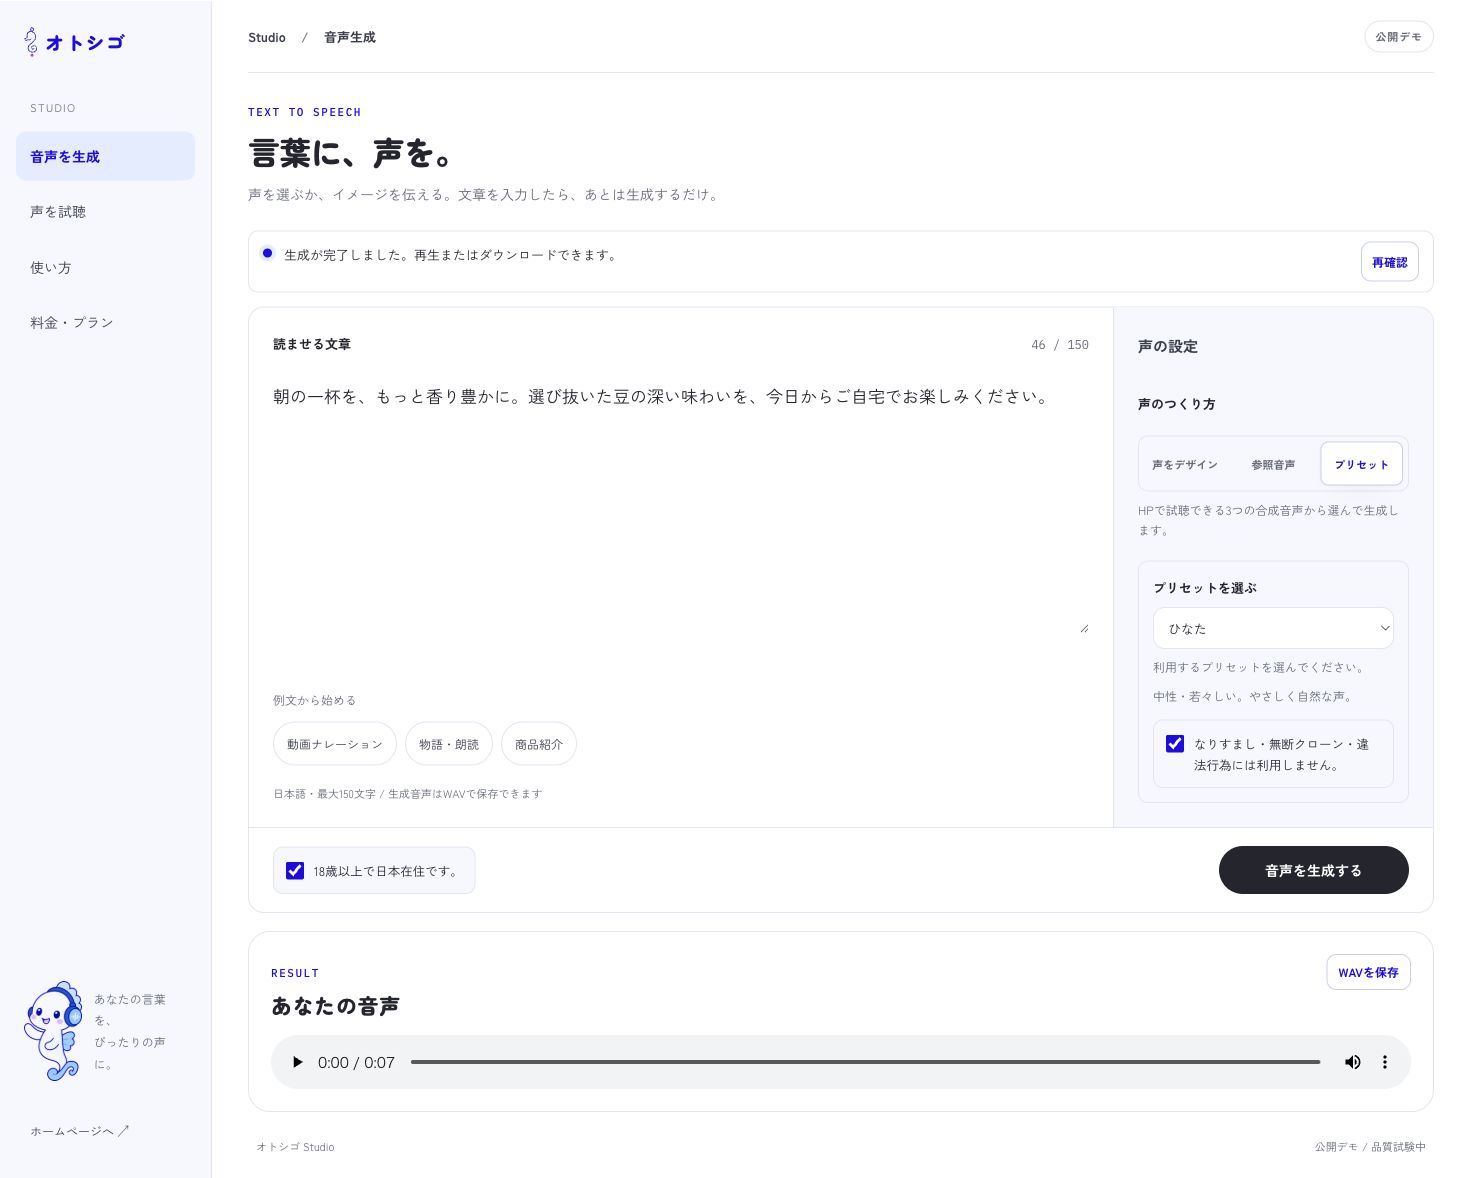Image resolution: width=1470 pixels, height=1178 pixels.
Task: Switch to 声をデザイン tab
Action: click(x=1185, y=464)
